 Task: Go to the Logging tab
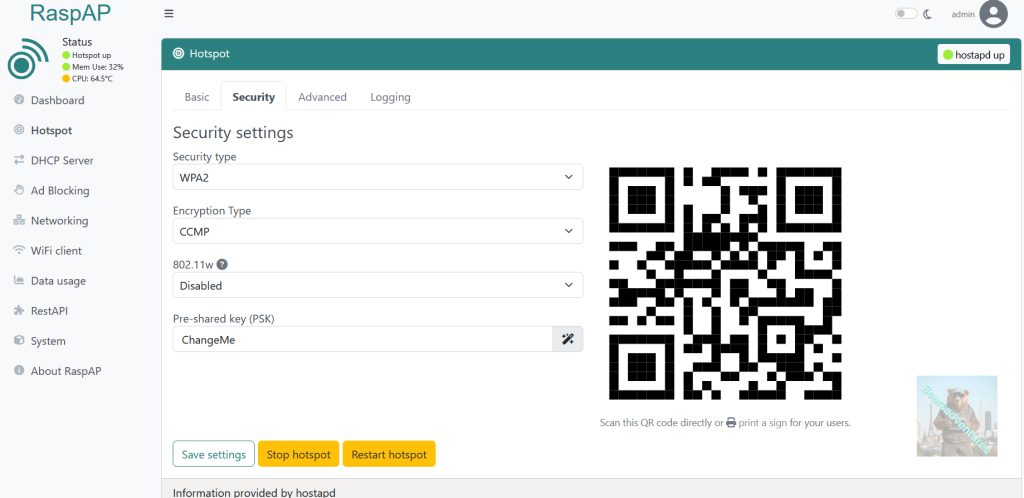pyautogui.click(x=391, y=97)
